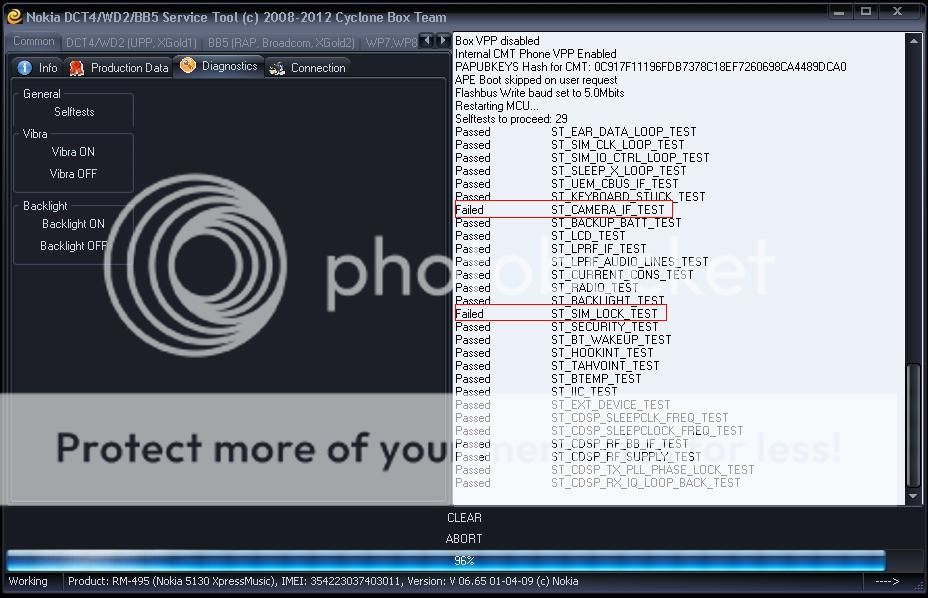Image resolution: width=928 pixels, height=598 pixels.
Task: Click the ST_LCD_TEST result row
Action: pos(540,236)
